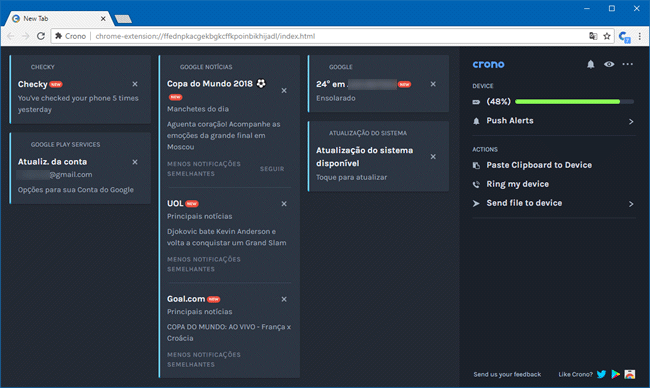Image resolution: width=650 pixels, height=388 pixels.
Task: Dismiss the Atualiz. da conta notification
Action: [135, 162]
